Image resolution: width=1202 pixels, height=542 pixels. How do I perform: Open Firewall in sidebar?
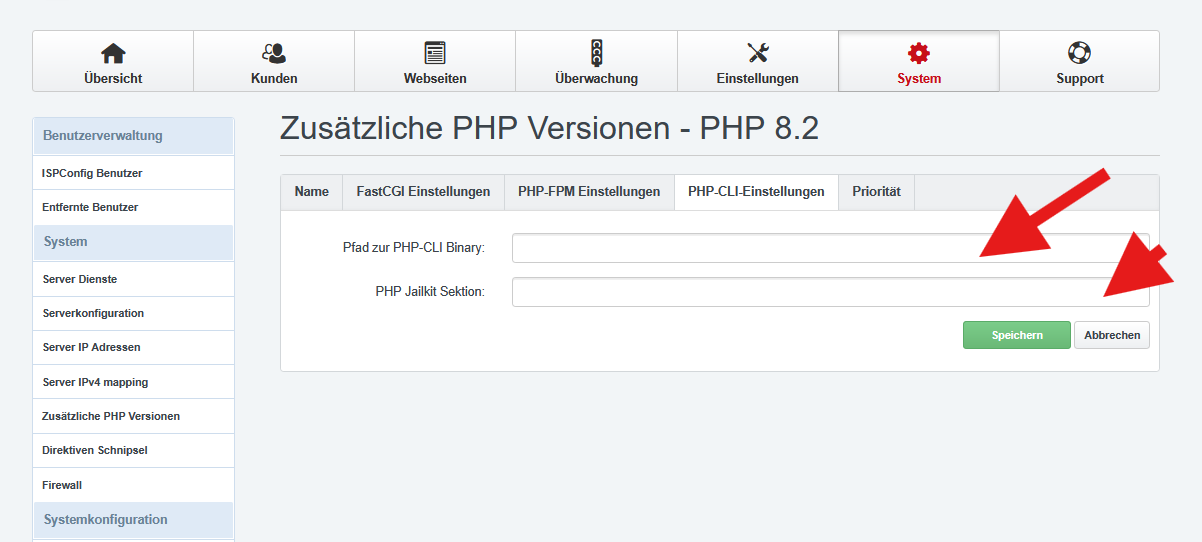point(134,485)
